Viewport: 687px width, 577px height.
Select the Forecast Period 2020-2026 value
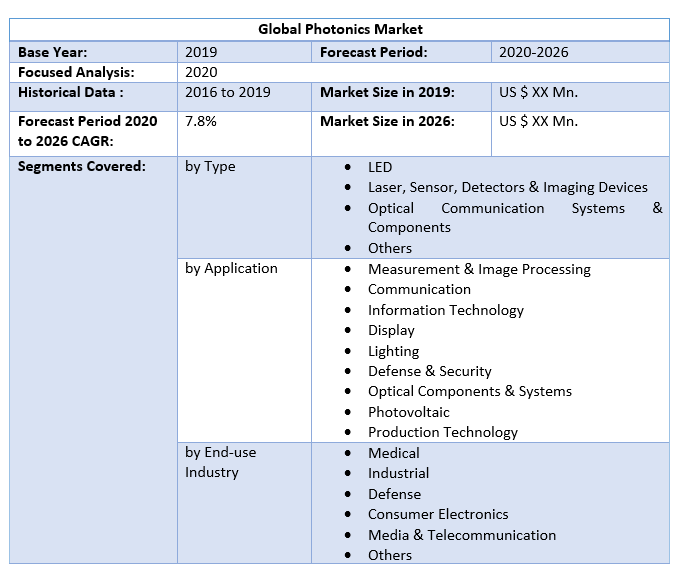[x=535, y=52]
